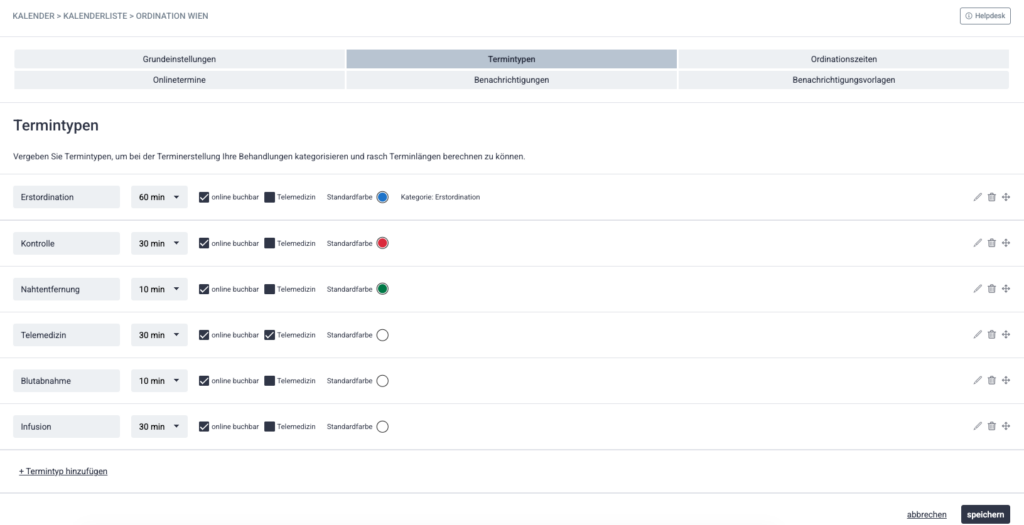Click the trash icon for Blutabnahme
The image size is (1024, 525).
point(991,381)
